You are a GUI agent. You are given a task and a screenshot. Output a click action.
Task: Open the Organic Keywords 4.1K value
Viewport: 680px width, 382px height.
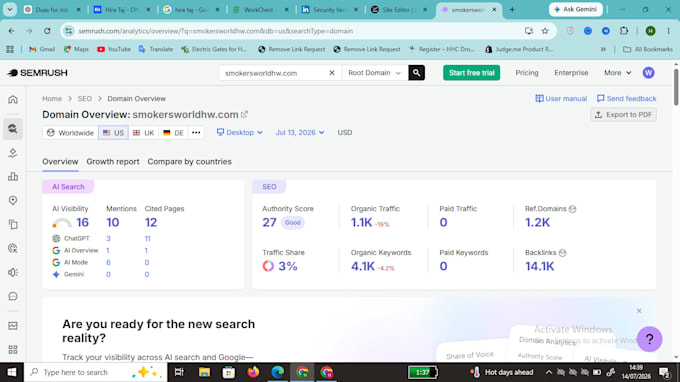(363, 266)
